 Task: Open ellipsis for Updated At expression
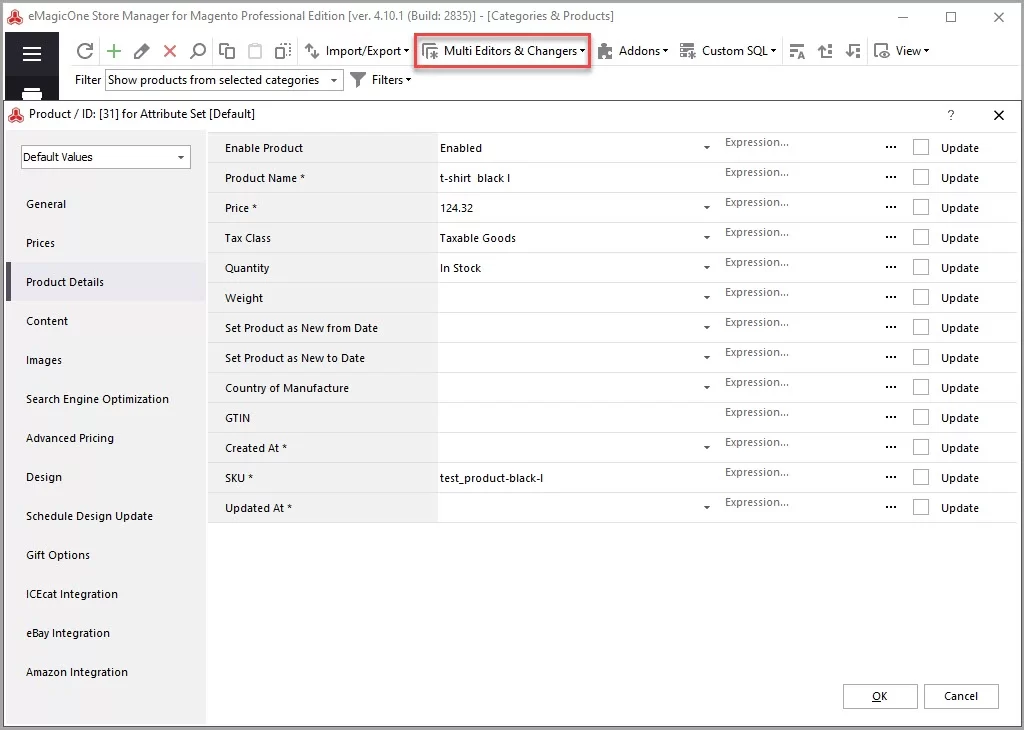click(x=891, y=508)
